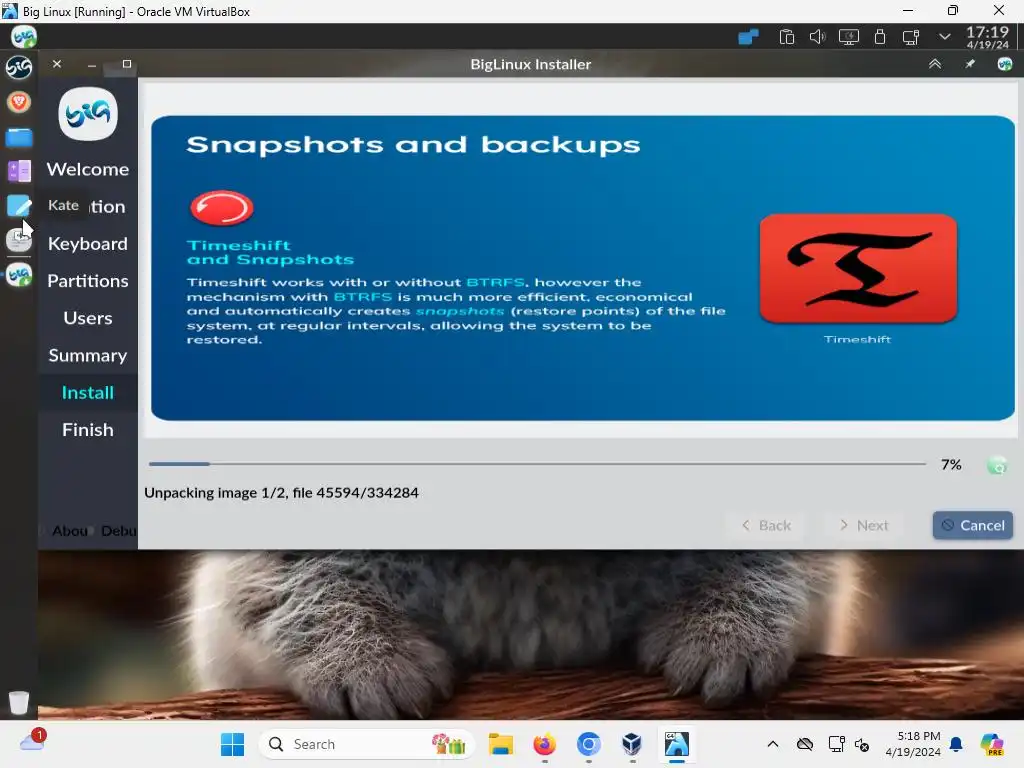
Task: Open the Debug button in installer sidebar
Action: coord(118,531)
